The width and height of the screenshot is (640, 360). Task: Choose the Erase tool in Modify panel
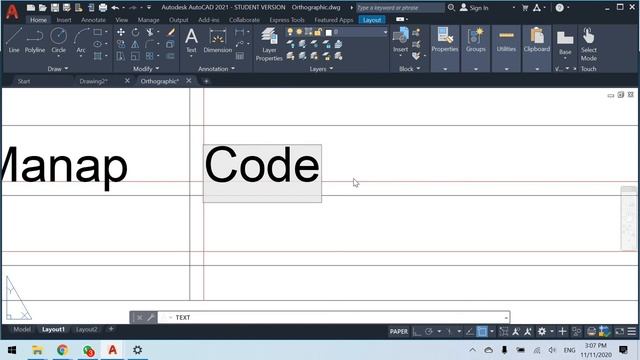pyautogui.click(x=171, y=32)
